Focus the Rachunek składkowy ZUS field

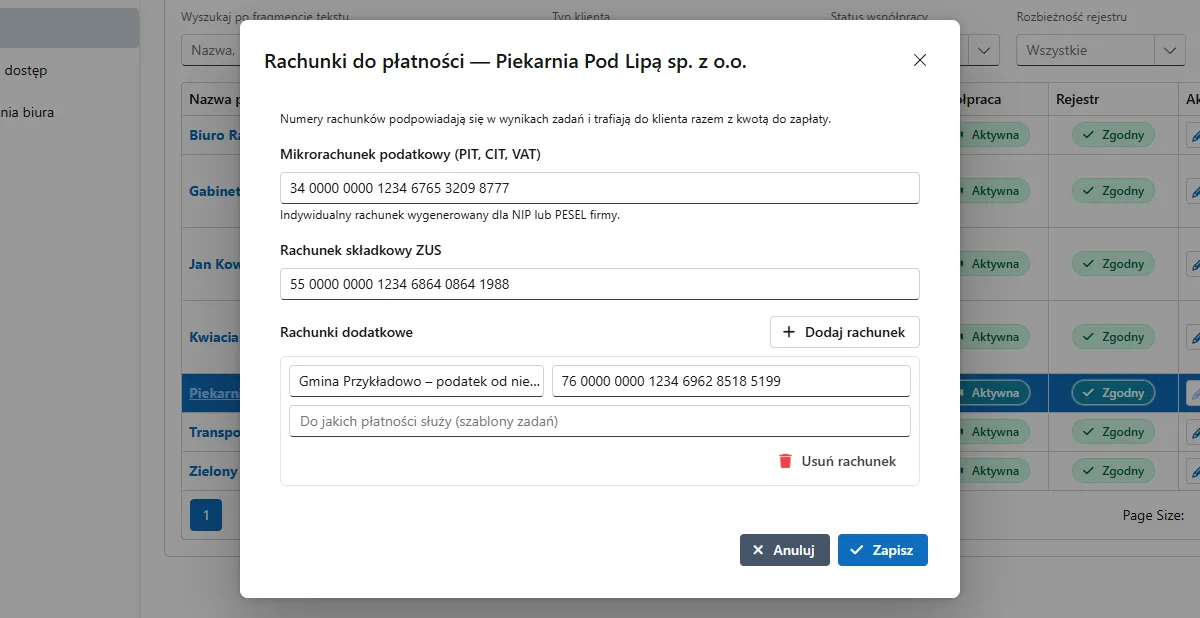pos(600,284)
